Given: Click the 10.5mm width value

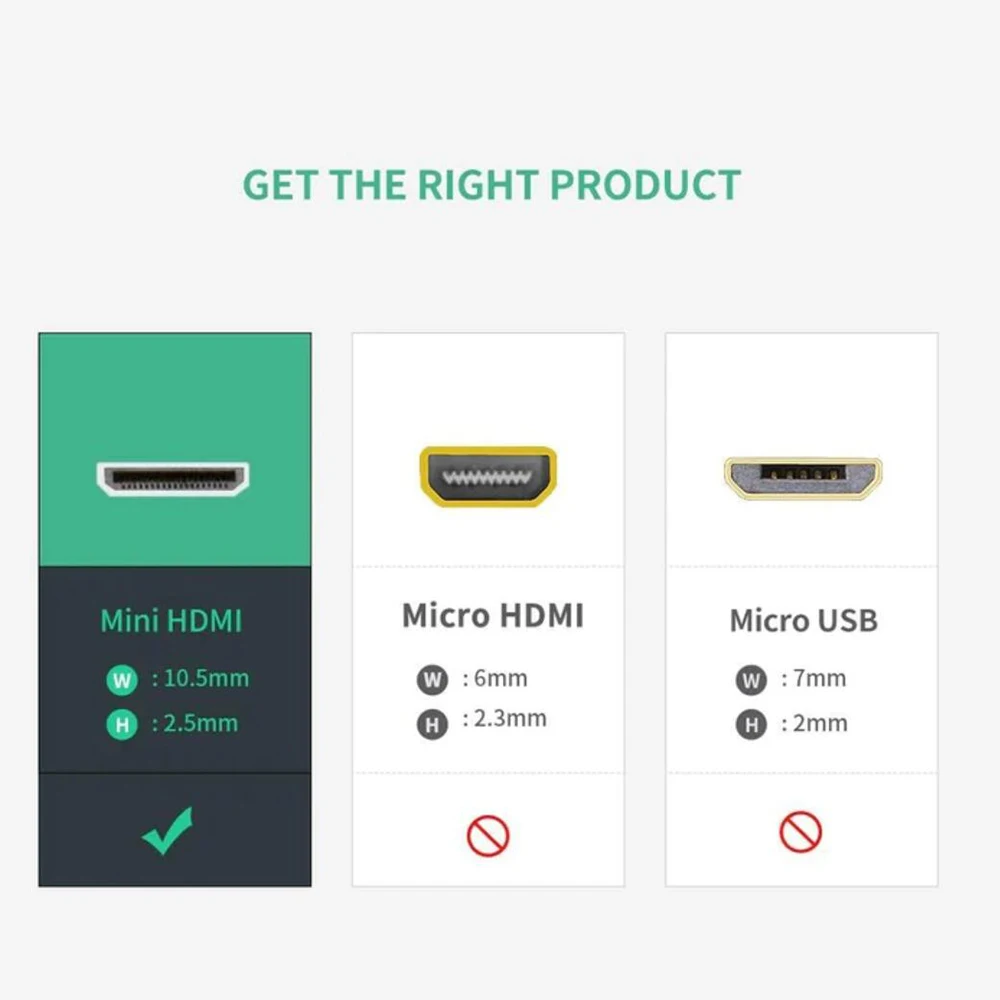Looking at the screenshot, I should click(206, 678).
